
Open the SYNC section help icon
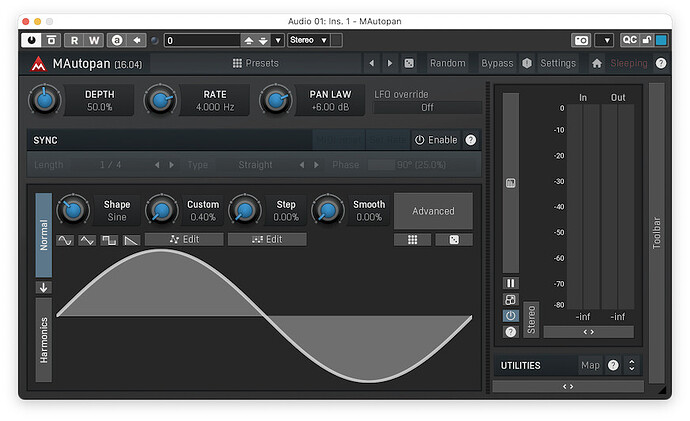click(470, 140)
